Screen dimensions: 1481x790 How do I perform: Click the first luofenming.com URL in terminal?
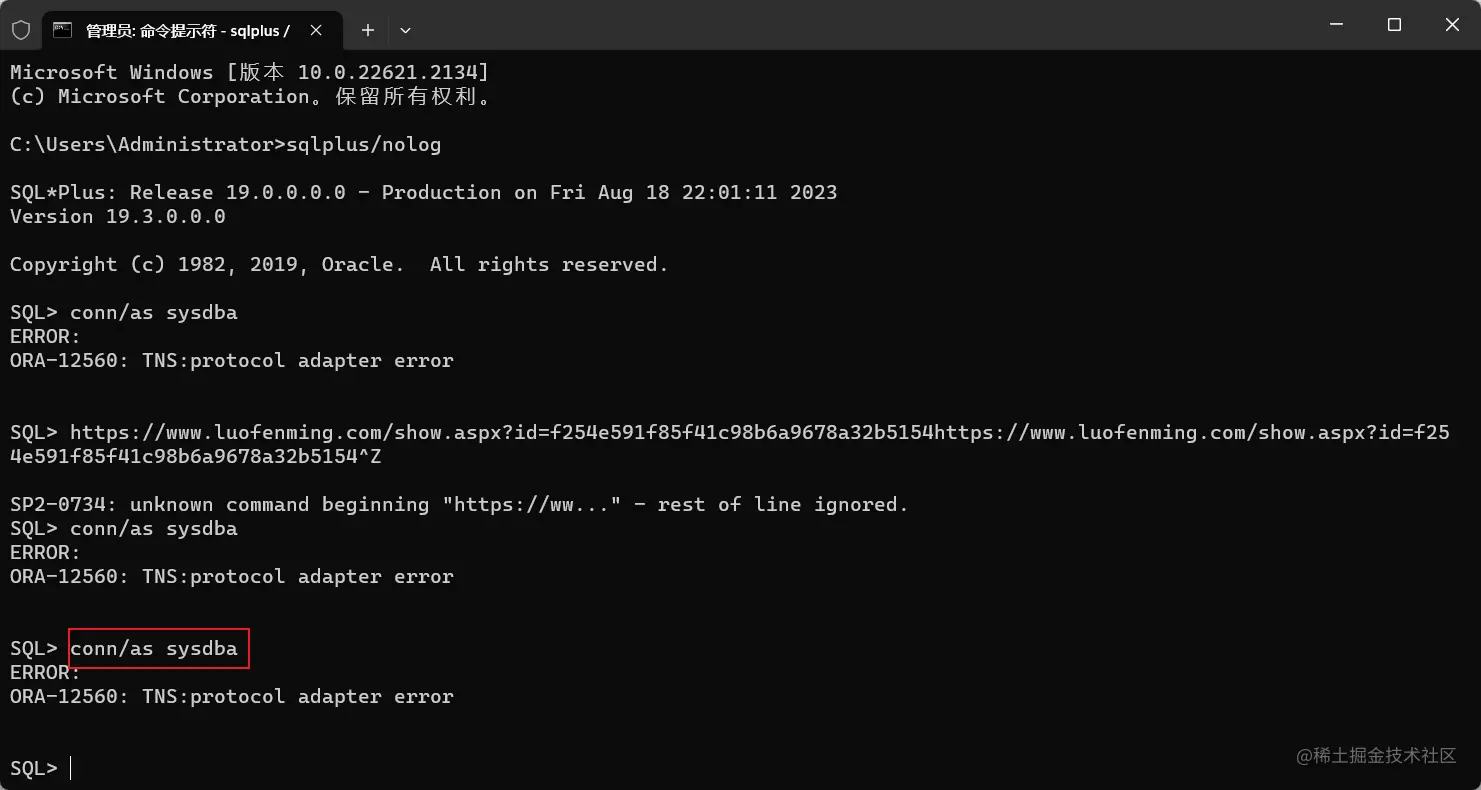tap(502, 432)
